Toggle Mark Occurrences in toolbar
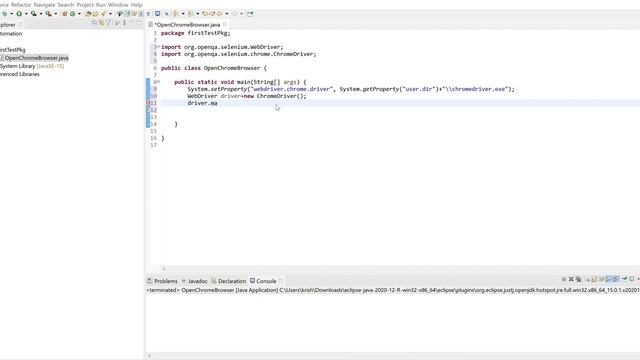This screenshot has width=640, height=360. point(127,14)
